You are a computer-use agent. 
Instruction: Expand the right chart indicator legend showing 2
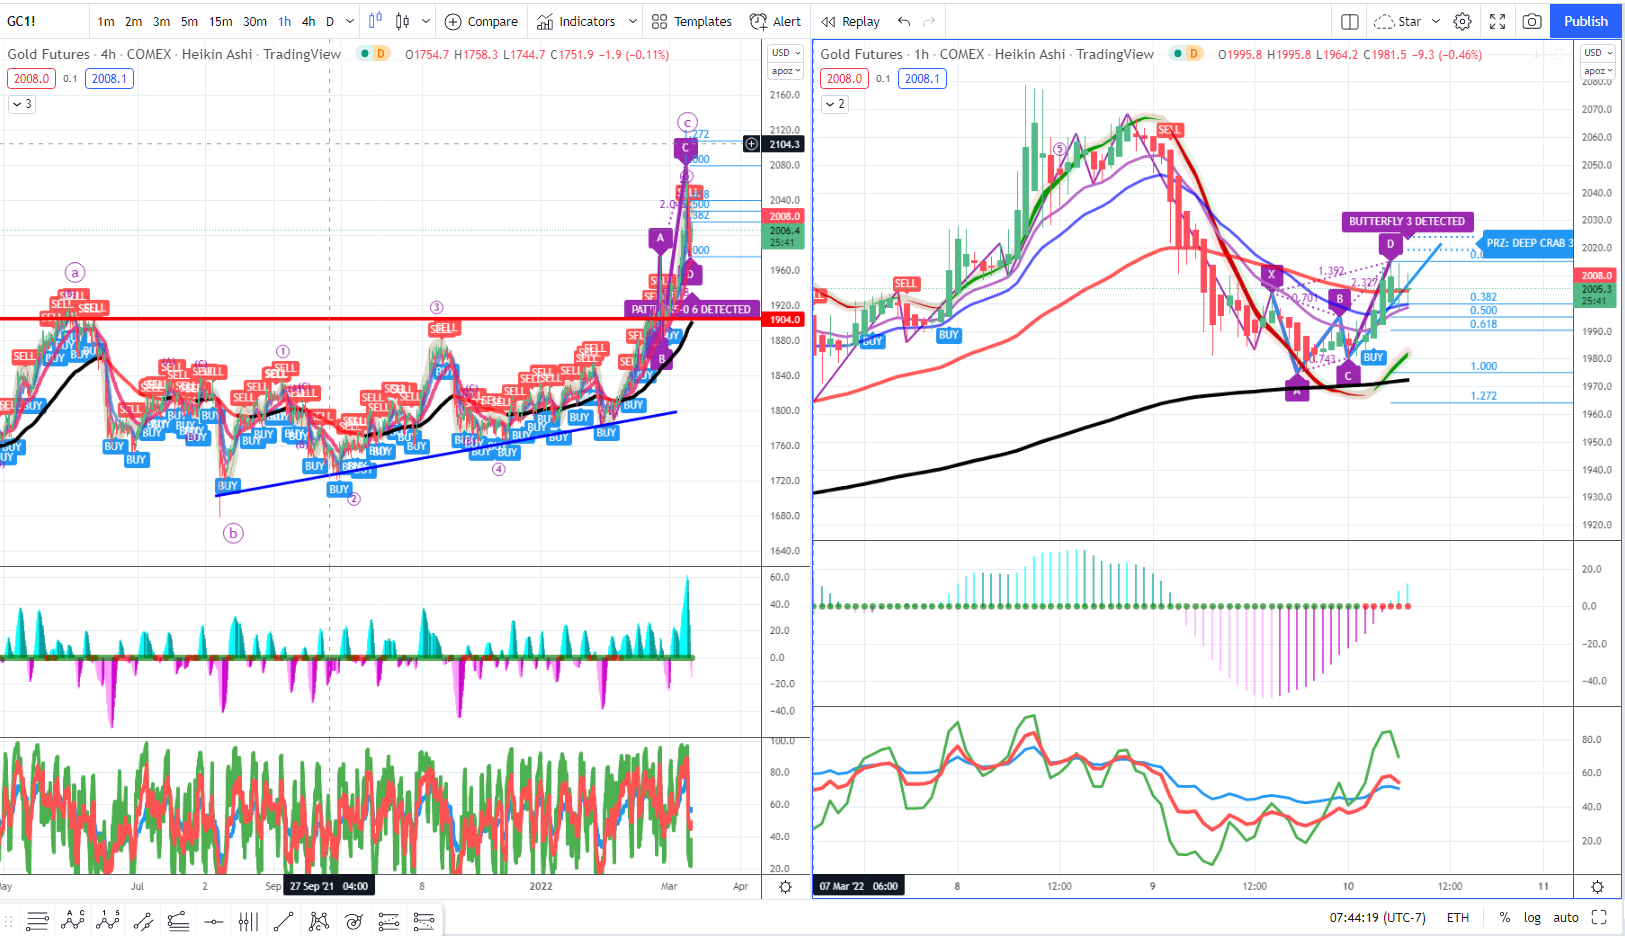click(835, 104)
